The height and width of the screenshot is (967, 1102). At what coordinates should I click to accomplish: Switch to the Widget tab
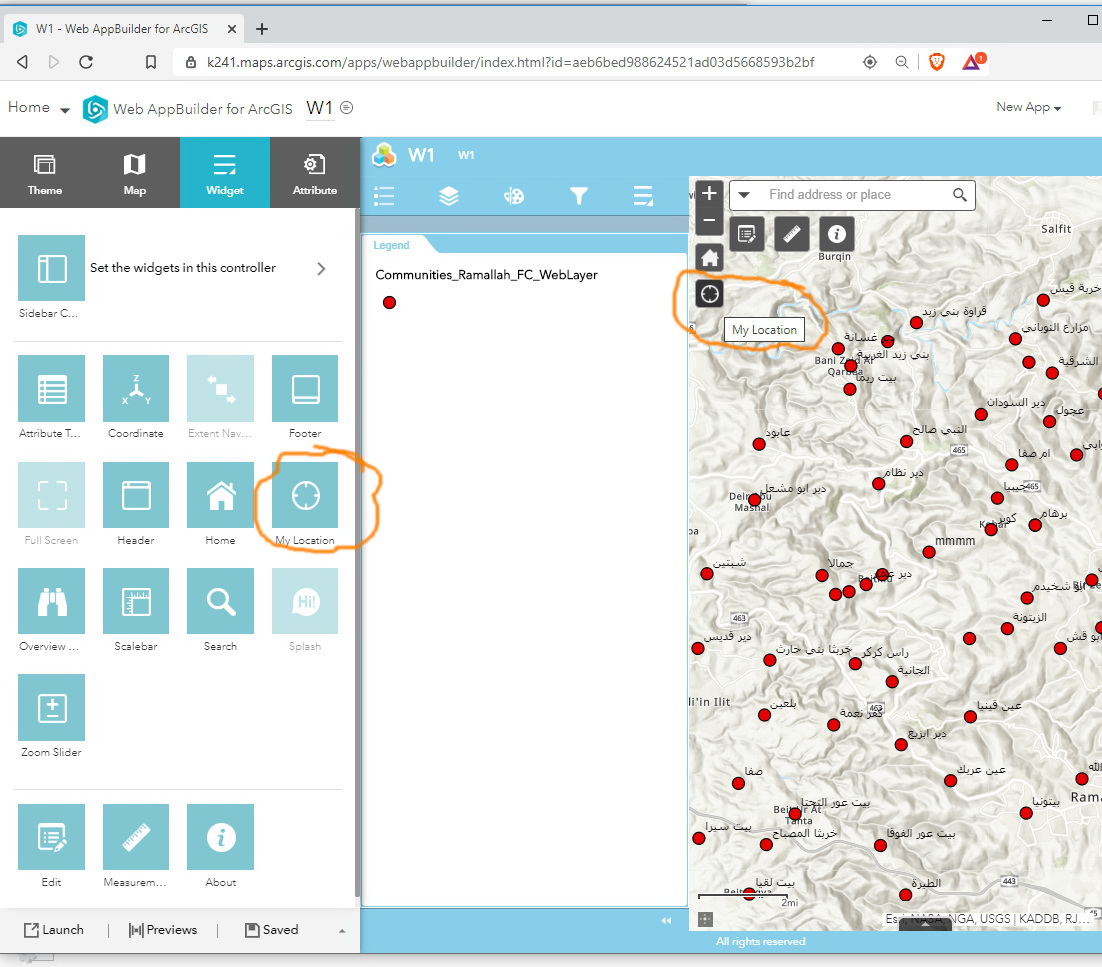pyautogui.click(x=225, y=173)
